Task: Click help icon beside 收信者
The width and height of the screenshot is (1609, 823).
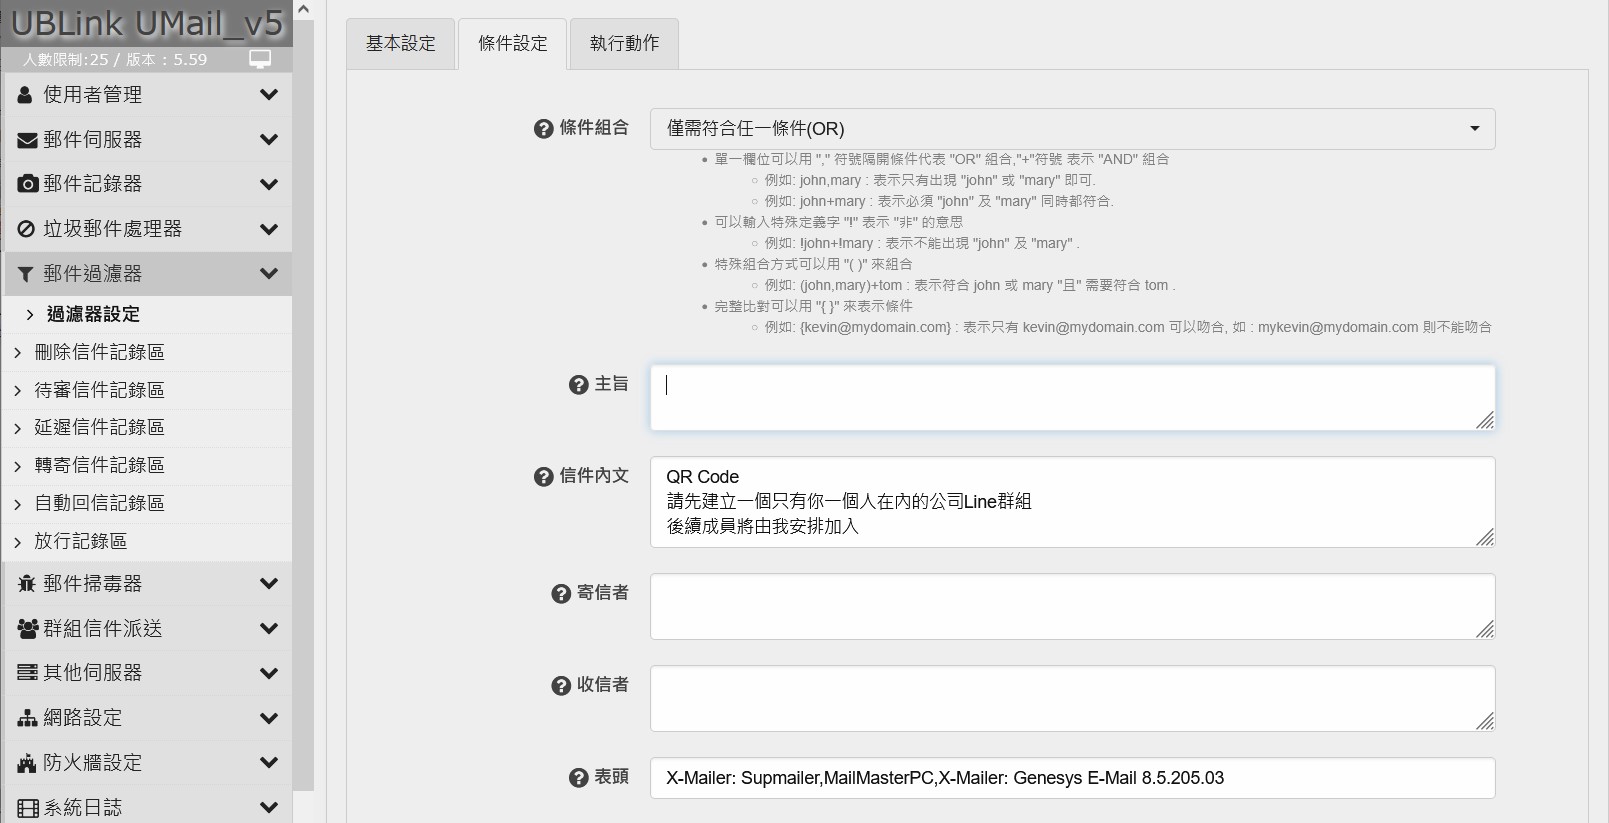Action: click(x=561, y=686)
